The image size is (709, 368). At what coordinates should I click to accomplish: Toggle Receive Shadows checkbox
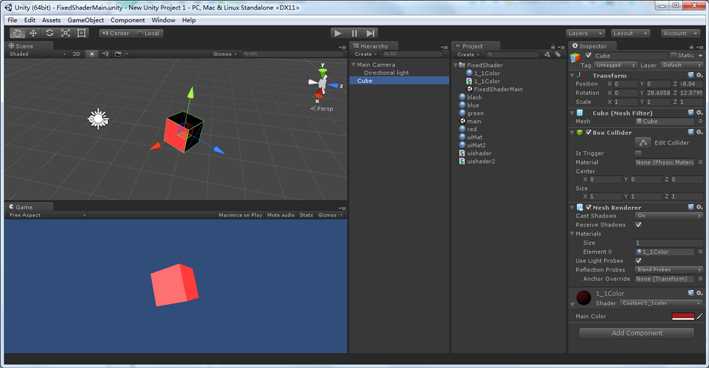point(638,225)
